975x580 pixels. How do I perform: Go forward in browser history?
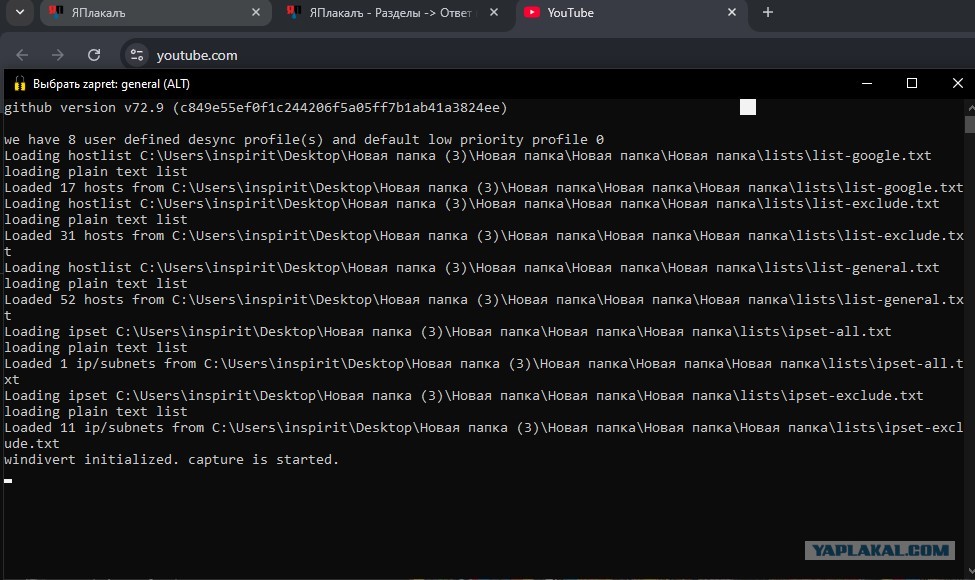coord(58,55)
